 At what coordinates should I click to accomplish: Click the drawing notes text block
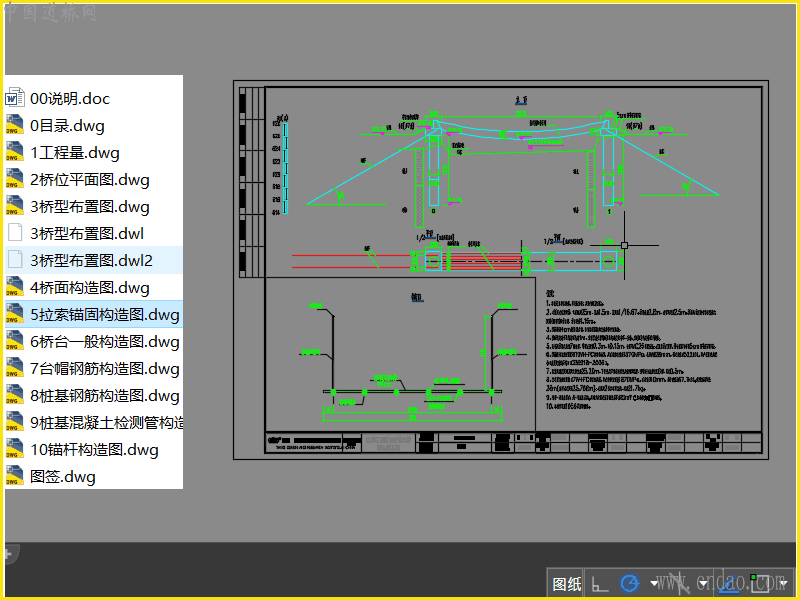pos(631,351)
